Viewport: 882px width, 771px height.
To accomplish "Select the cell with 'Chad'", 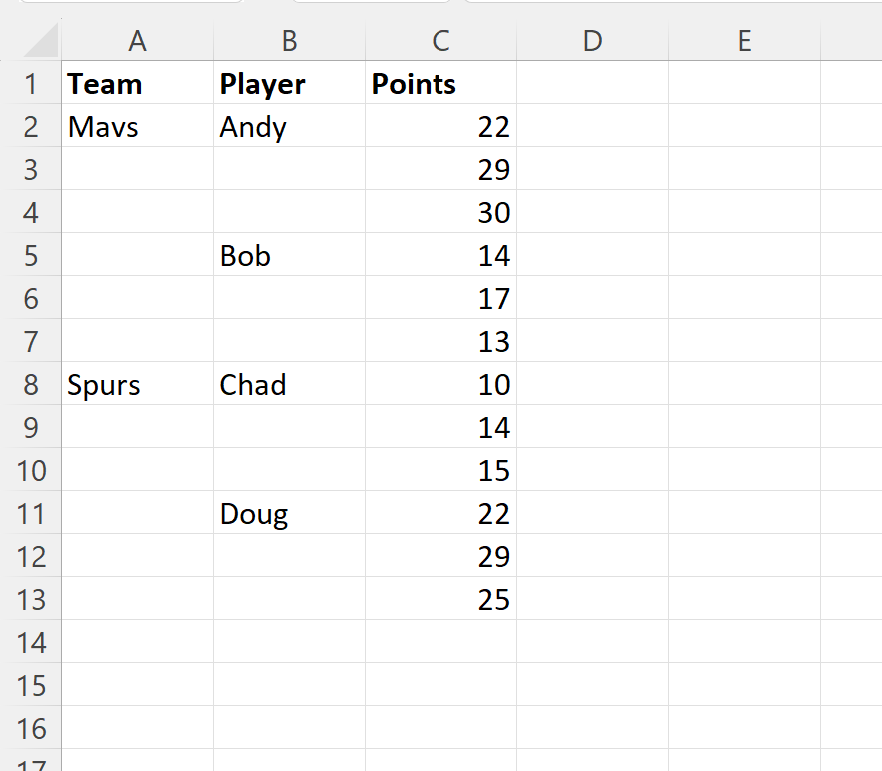I will [288, 384].
